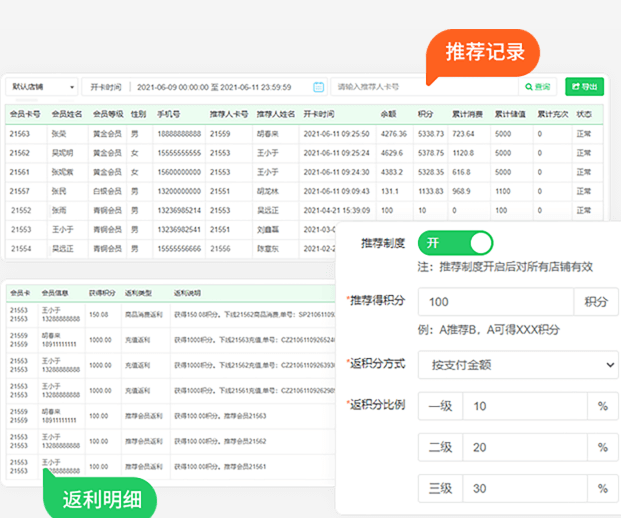Select the orange 推荐记录 label
621x518 pixels.
click(485, 52)
